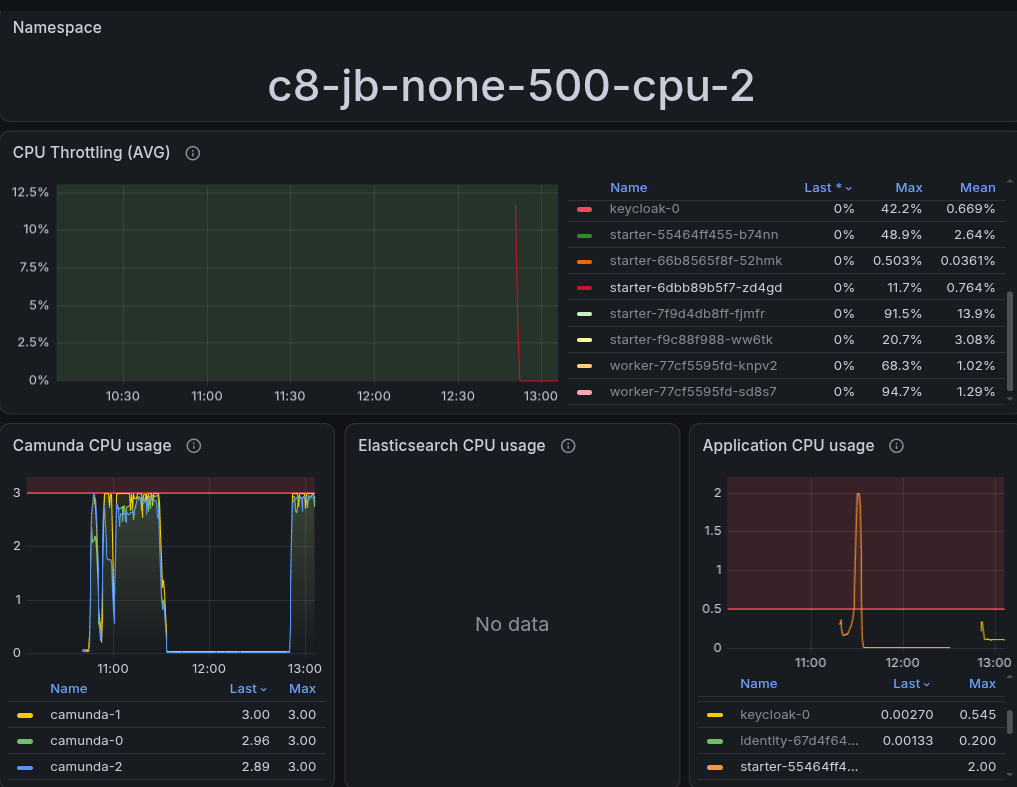Click the Elasticsearch CPU usage panel title
Screen dimensions: 1017x787
pyautogui.click(x=451, y=446)
